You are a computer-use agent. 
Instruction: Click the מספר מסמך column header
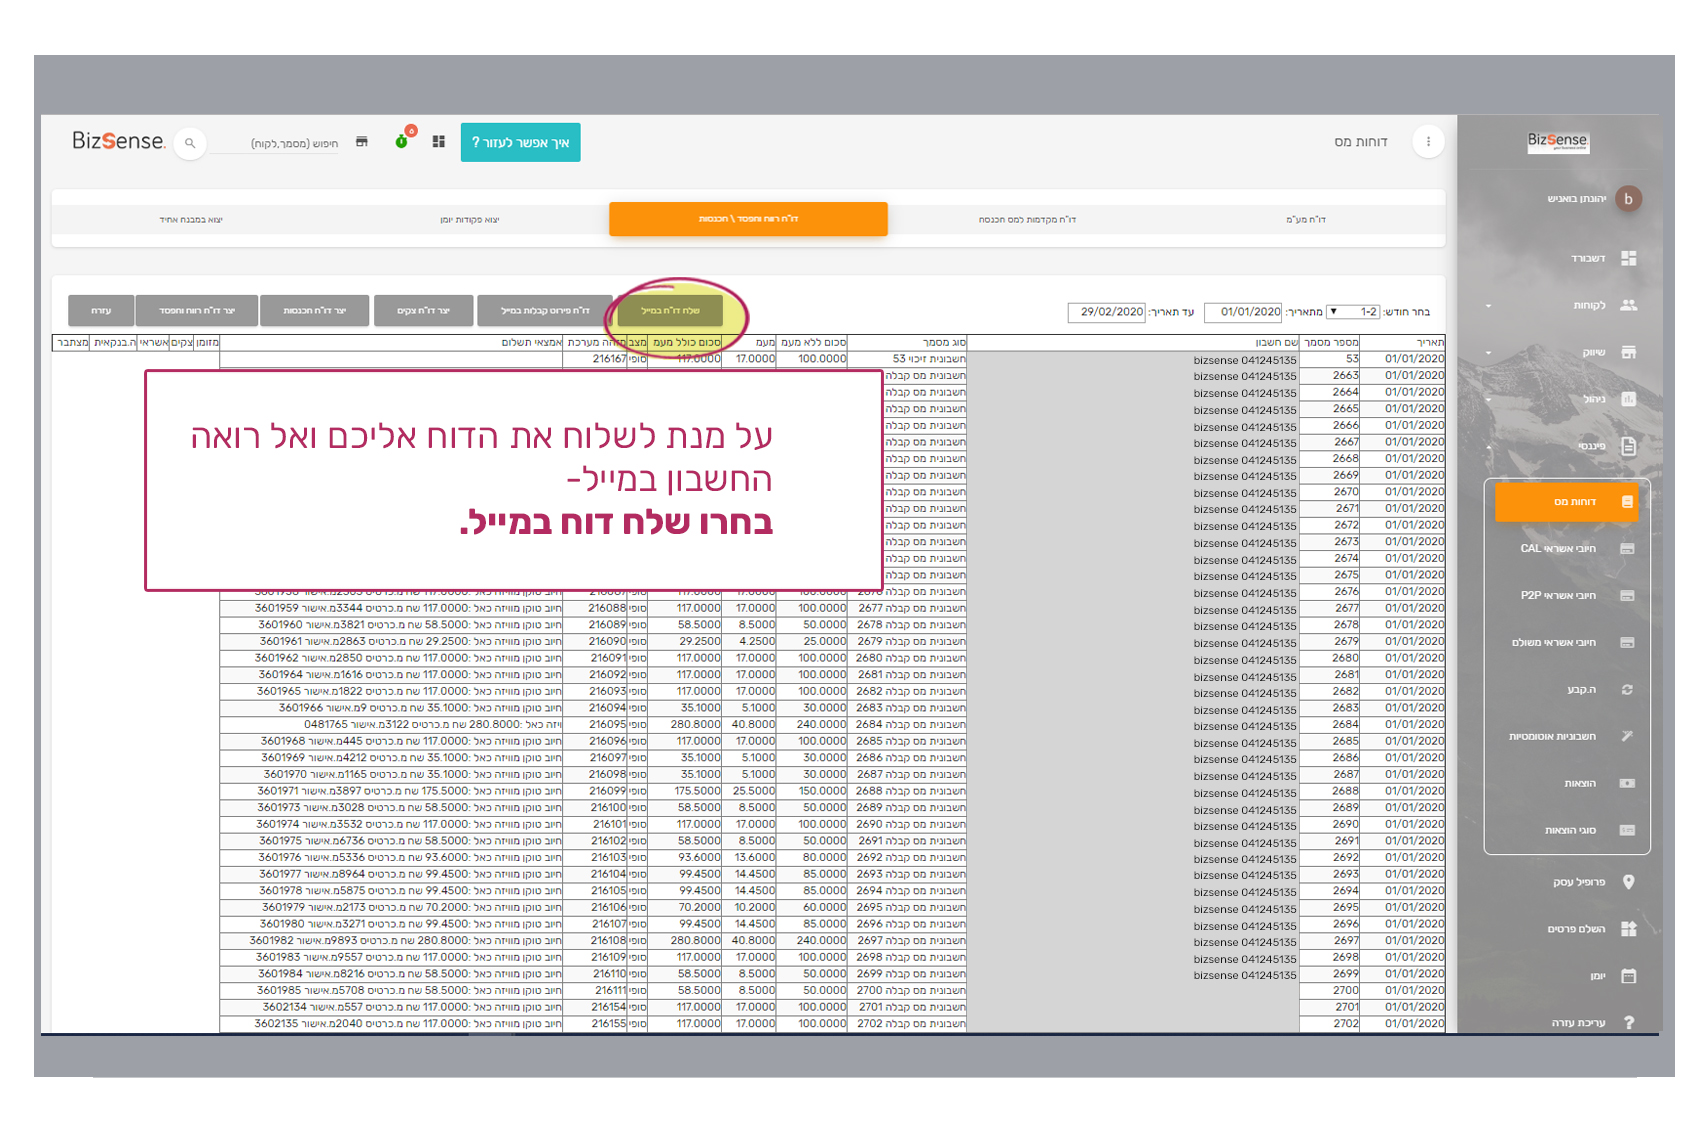(1330, 343)
